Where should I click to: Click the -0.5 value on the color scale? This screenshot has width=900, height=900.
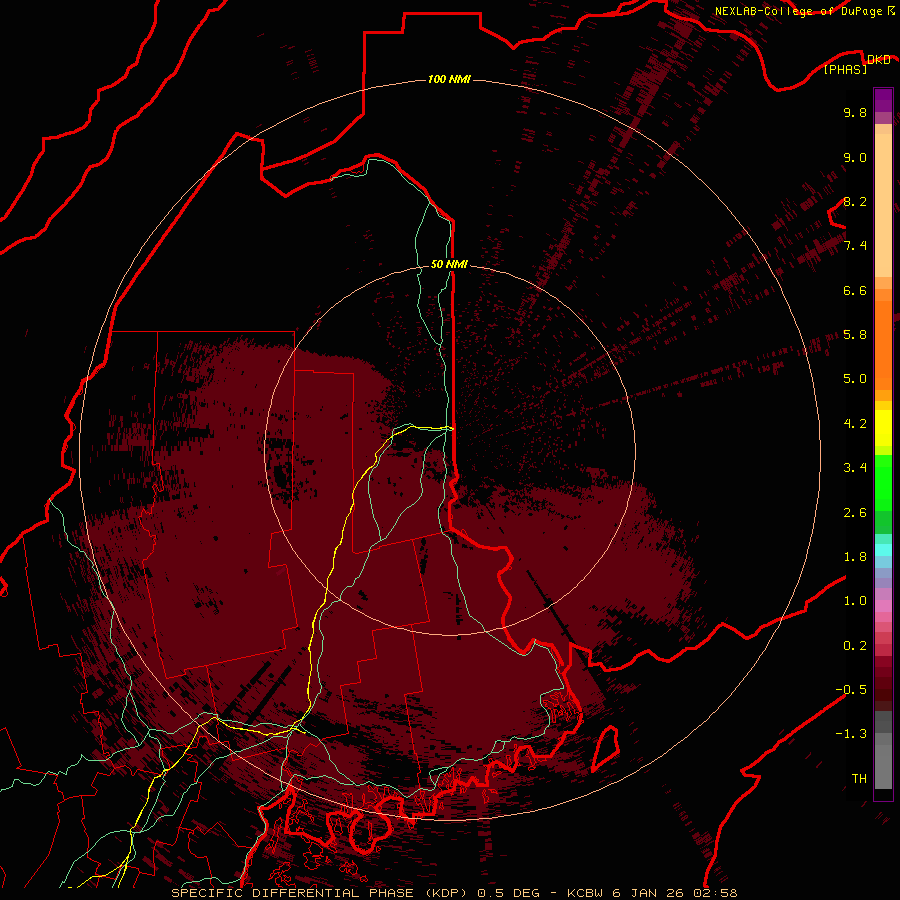click(851, 690)
